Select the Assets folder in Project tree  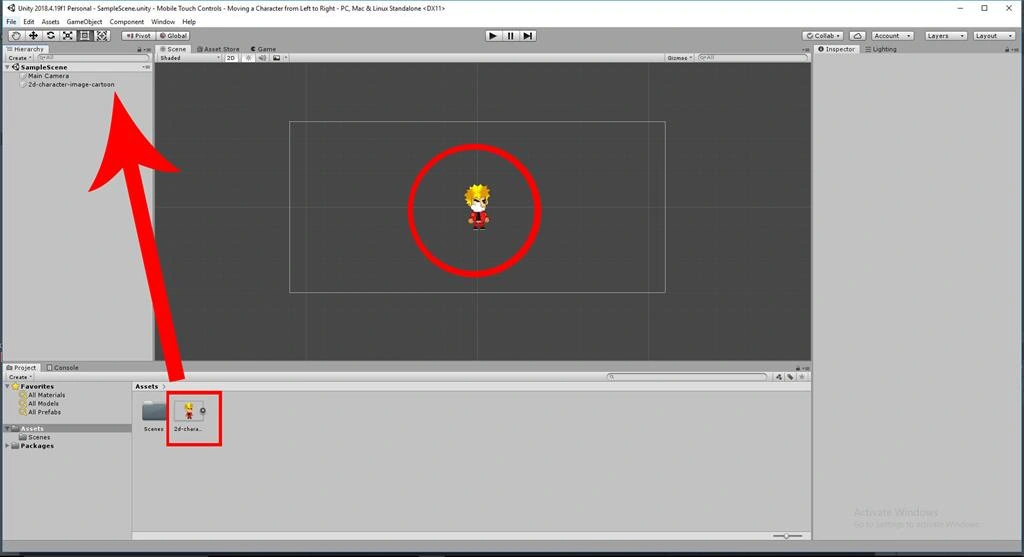coord(67,428)
